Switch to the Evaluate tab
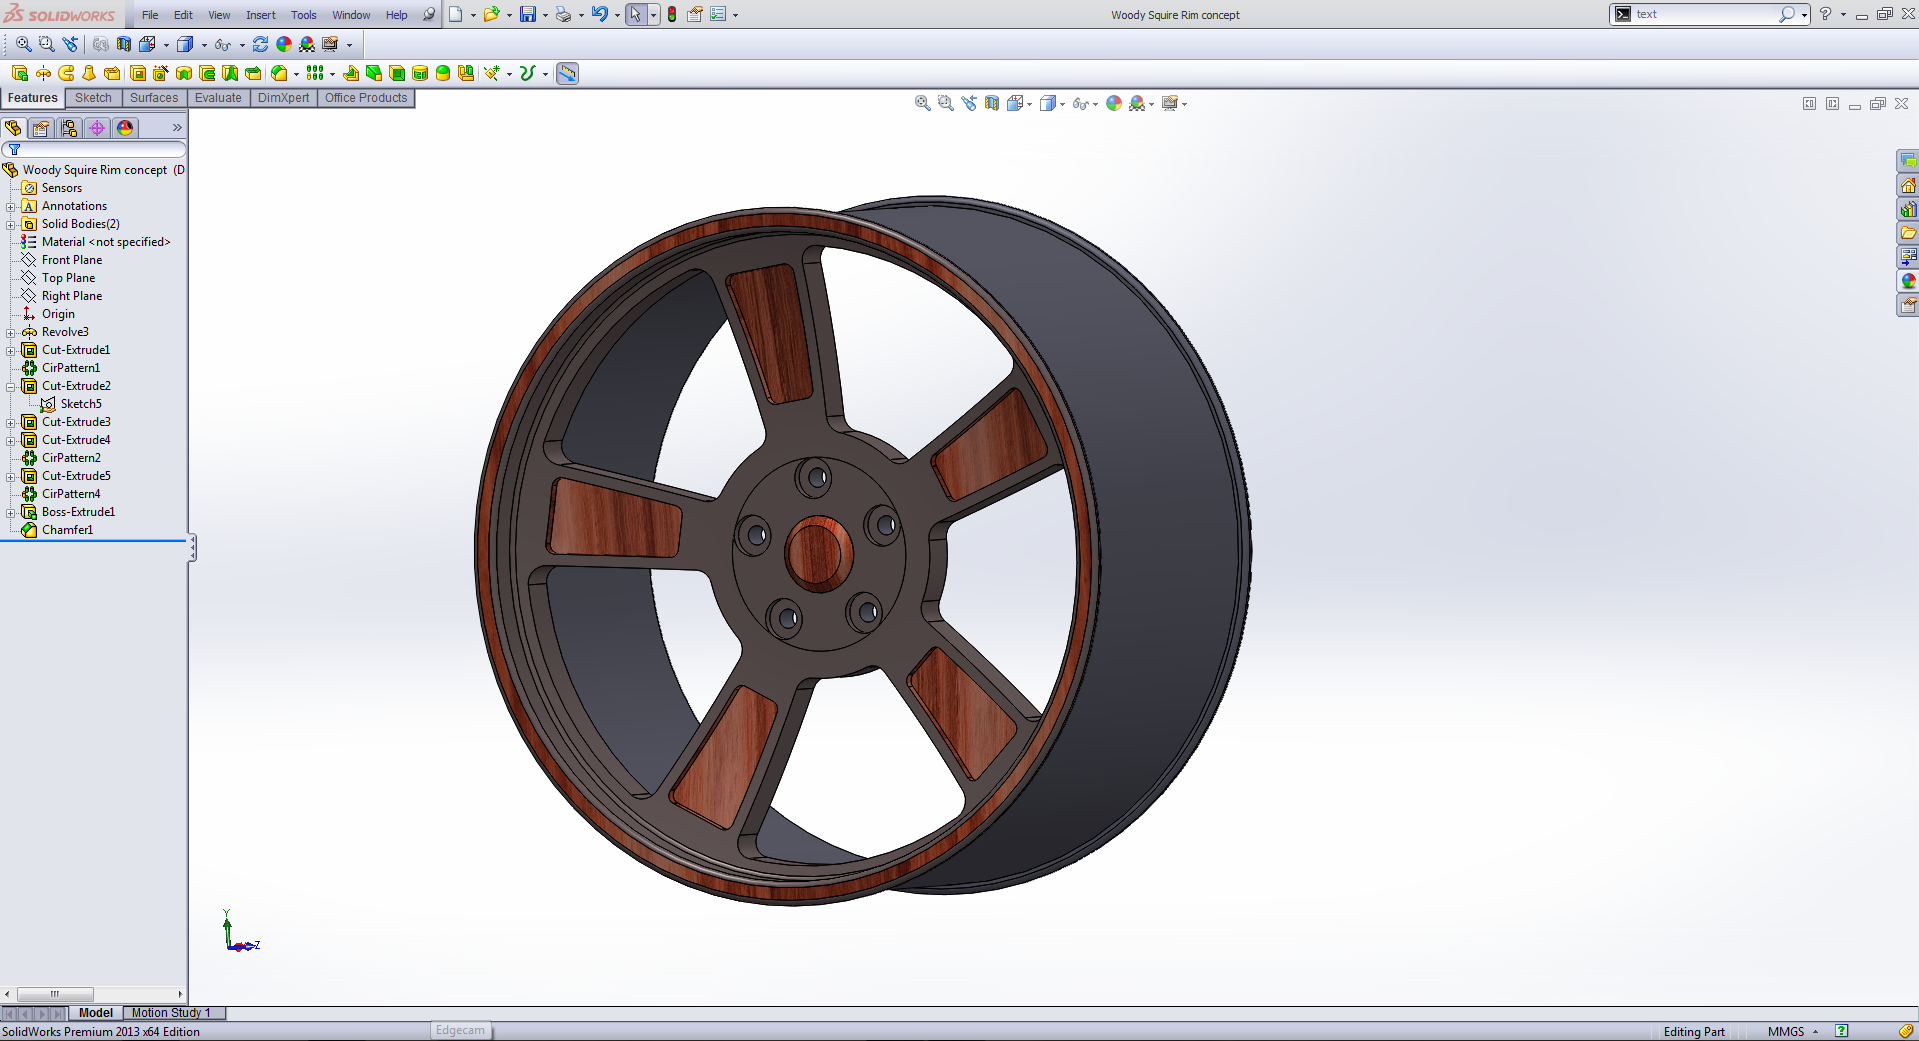Viewport: 1919px width, 1041px height. 218,98
